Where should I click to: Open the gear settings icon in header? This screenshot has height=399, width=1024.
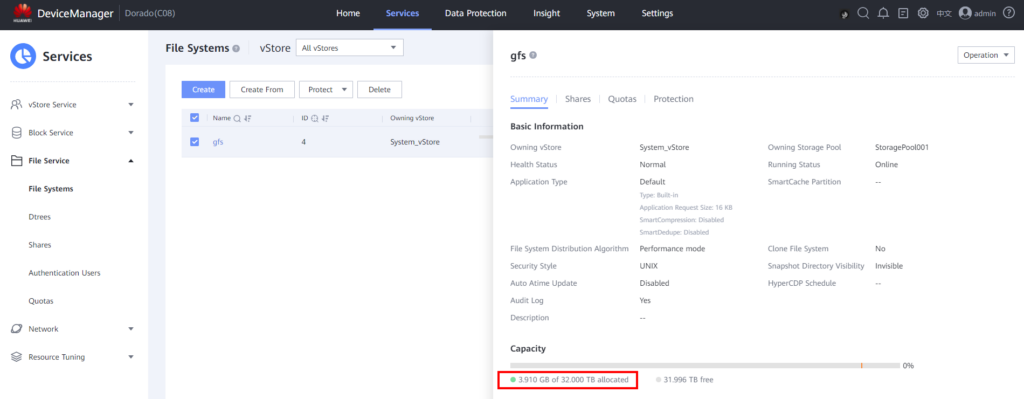coord(923,13)
